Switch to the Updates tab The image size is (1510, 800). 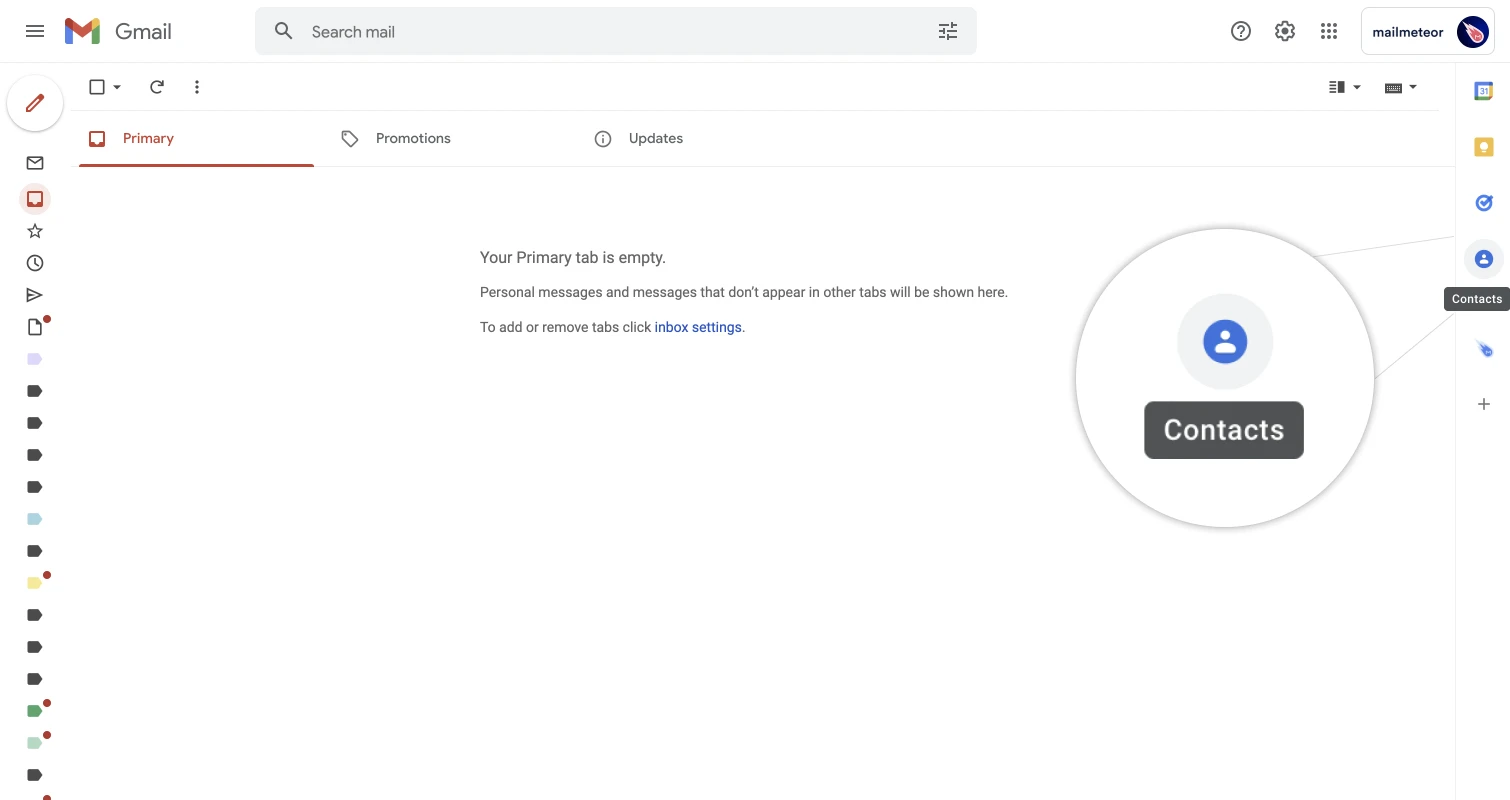coord(655,138)
